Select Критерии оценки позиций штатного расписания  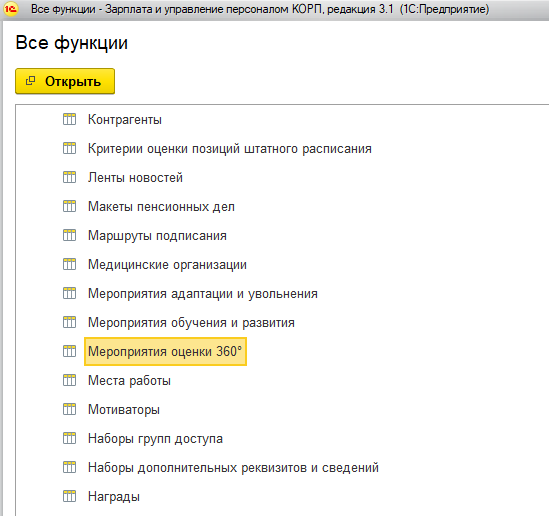pyautogui.click(x=230, y=149)
